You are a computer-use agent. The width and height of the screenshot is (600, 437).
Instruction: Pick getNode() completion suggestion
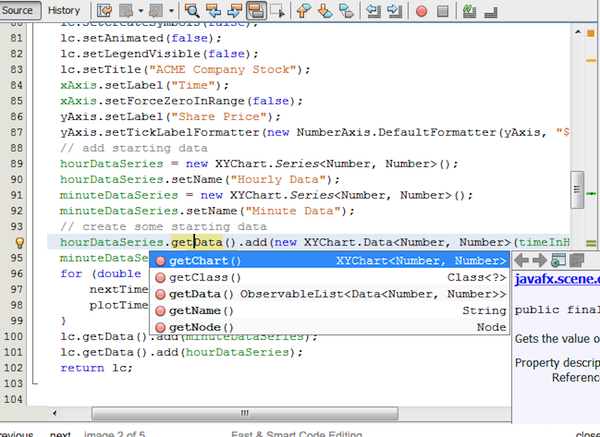(201, 327)
